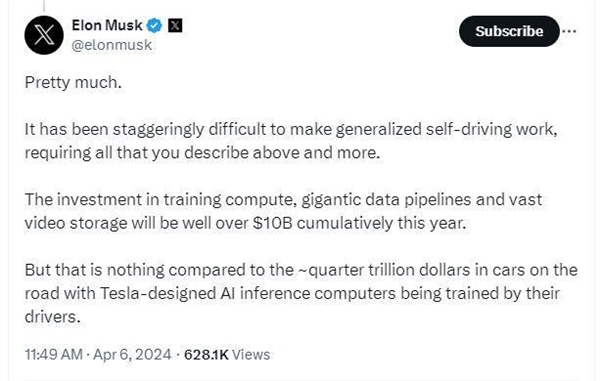Click the 'Pretty much.' opening line

point(73,82)
